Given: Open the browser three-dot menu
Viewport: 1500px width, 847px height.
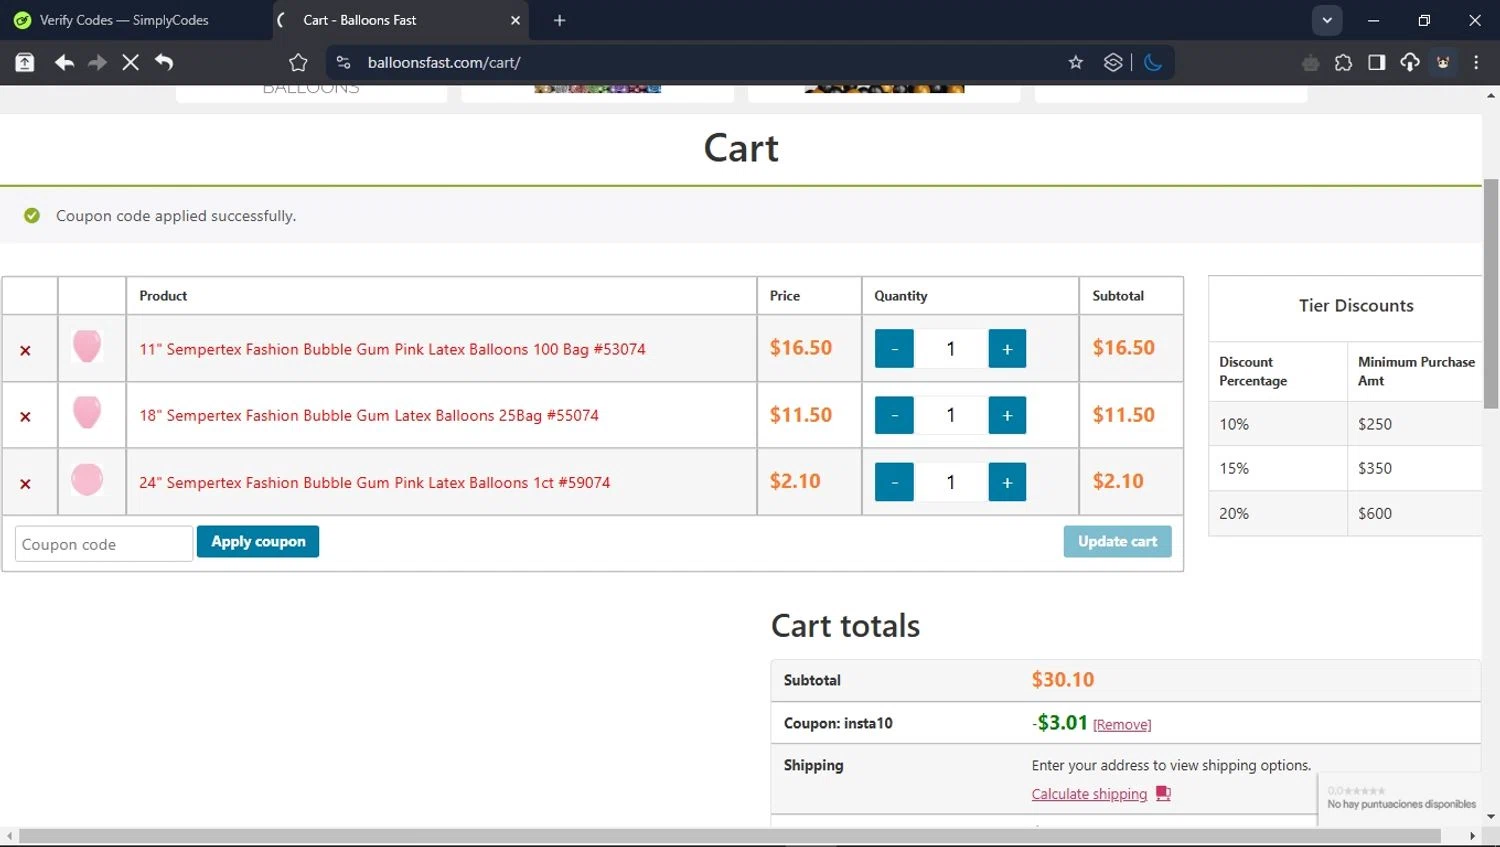Looking at the screenshot, I should pyautogui.click(x=1476, y=63).
